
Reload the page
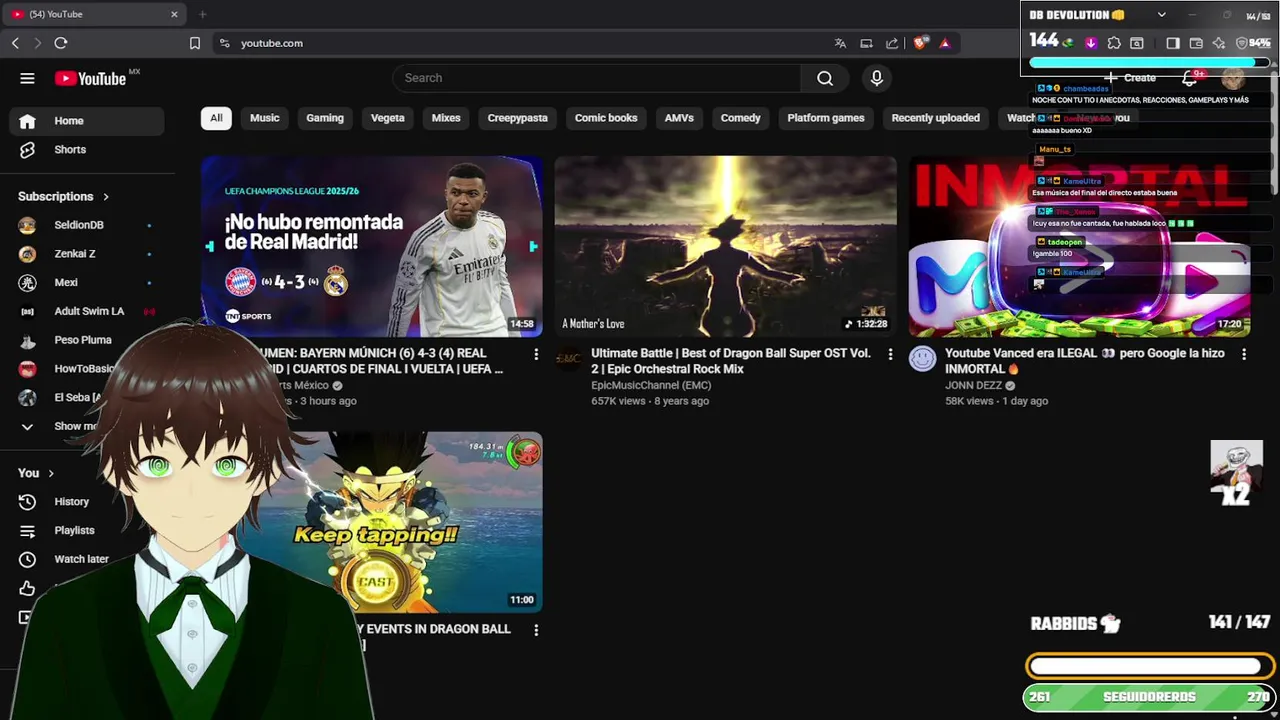[x=61, y=43]
